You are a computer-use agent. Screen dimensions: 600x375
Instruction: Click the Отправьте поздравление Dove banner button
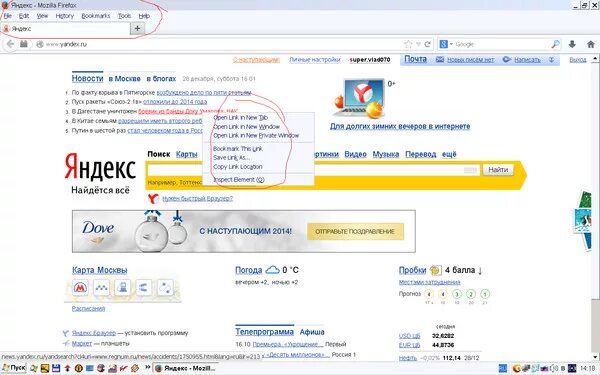(355, 232)
